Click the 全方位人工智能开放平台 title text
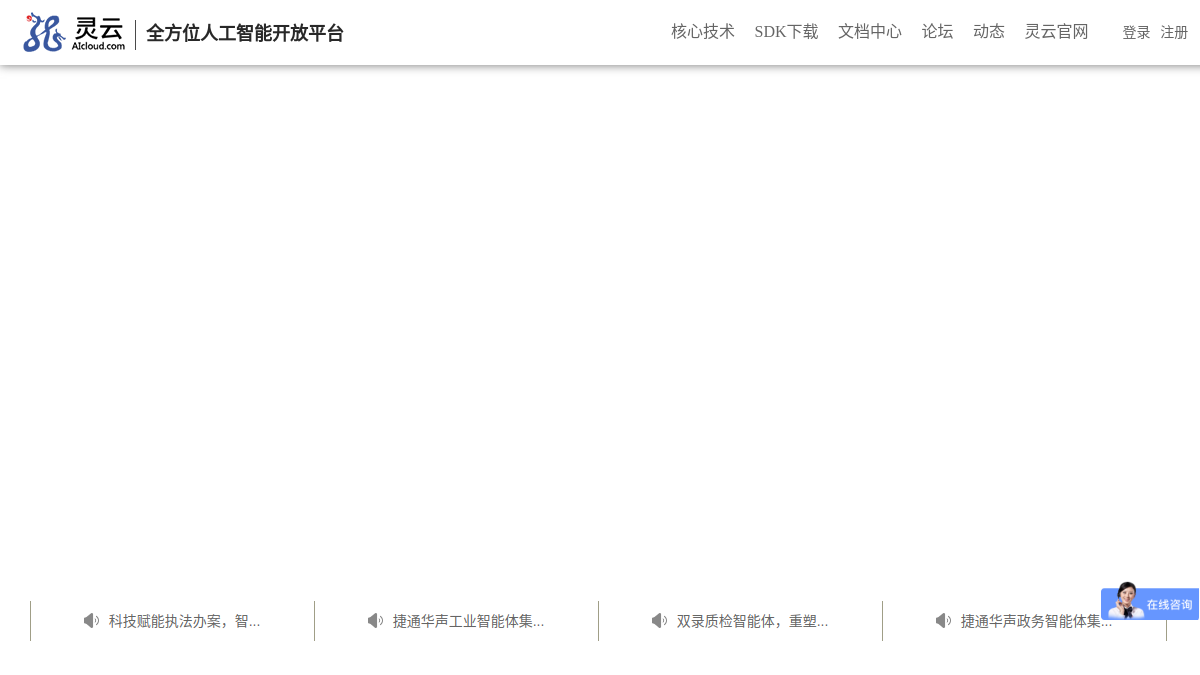This screenshot has height=675, width=1200. click(245, 33)
